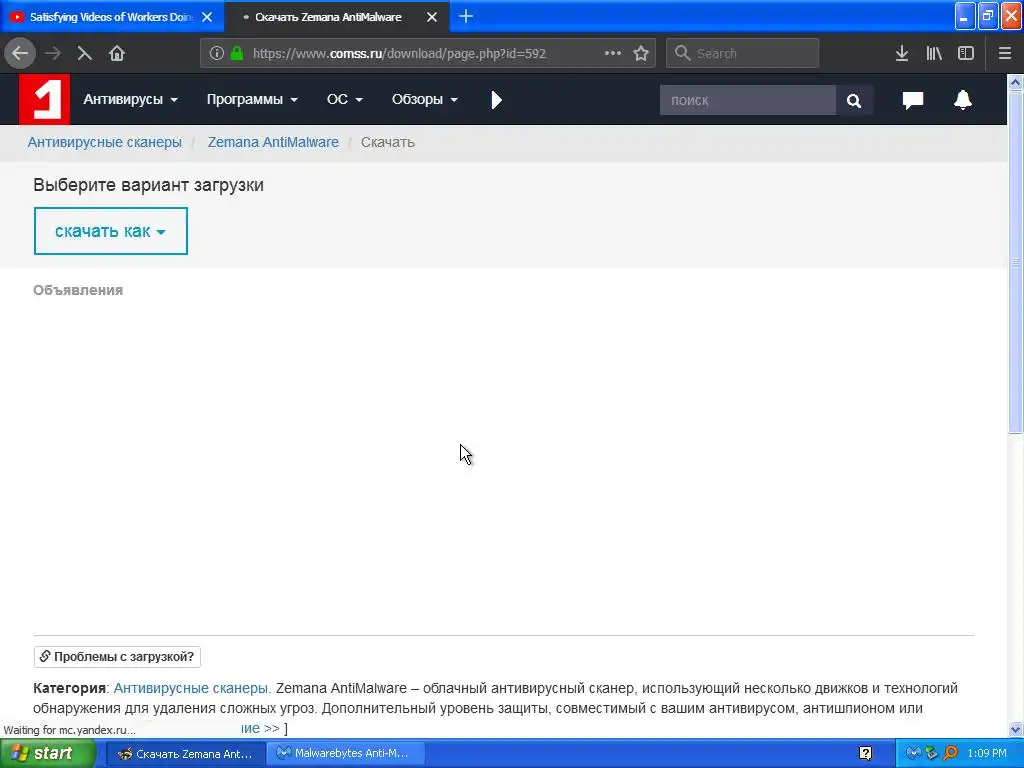Viewport: 1024px width, 768px height.
Task: Click the scrollbar down arrow
Action: click(1015, 729)
